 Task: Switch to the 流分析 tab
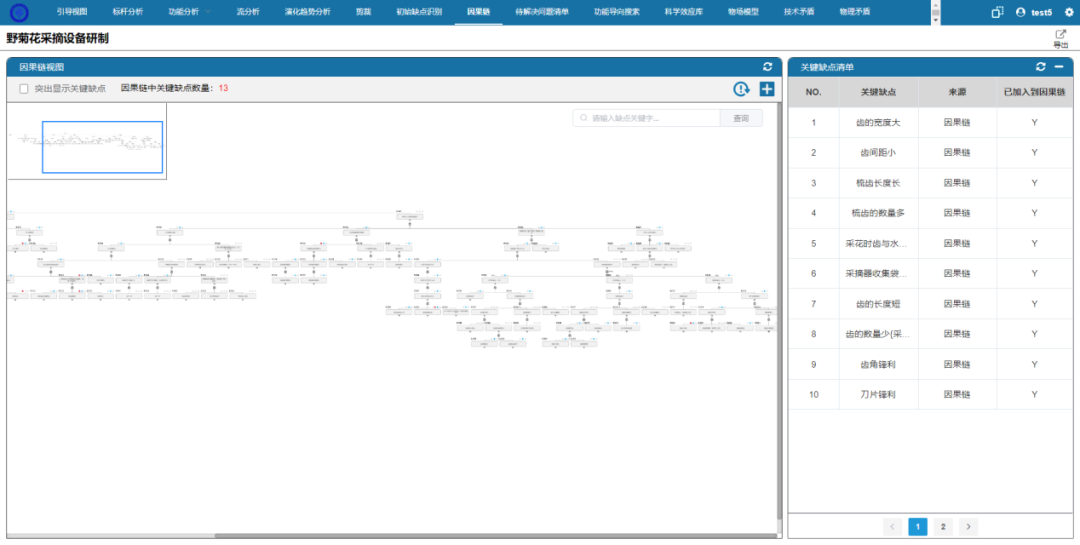(x=247, y=11)
